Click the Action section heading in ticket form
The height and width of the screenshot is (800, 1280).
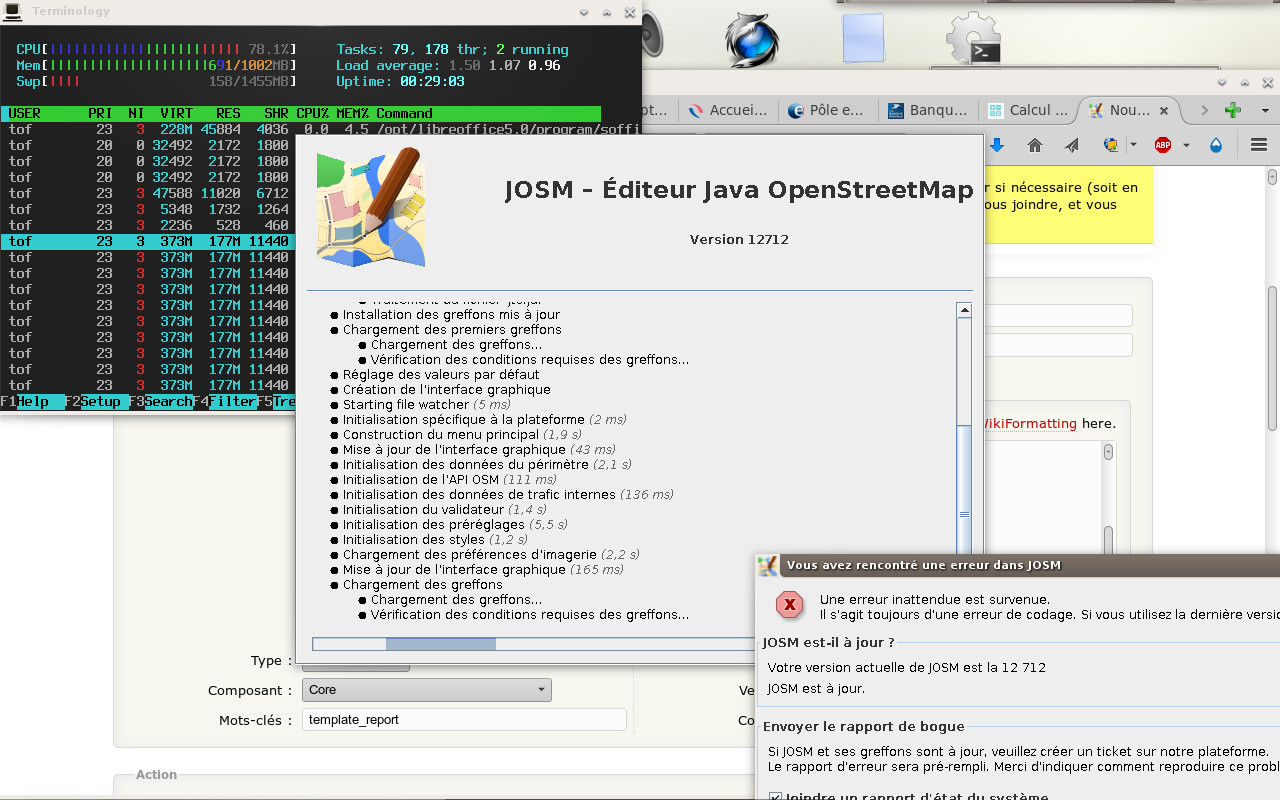(x=156, y=774)
